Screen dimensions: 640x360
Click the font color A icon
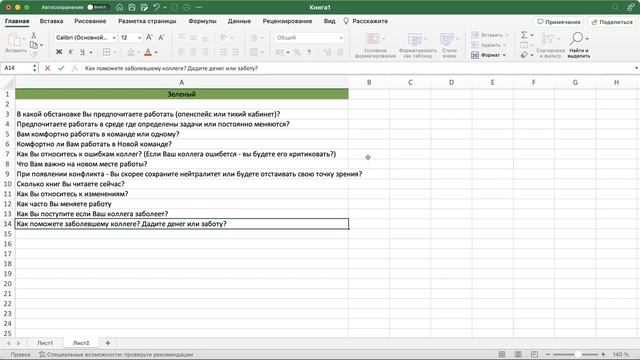tap(148, 52)
